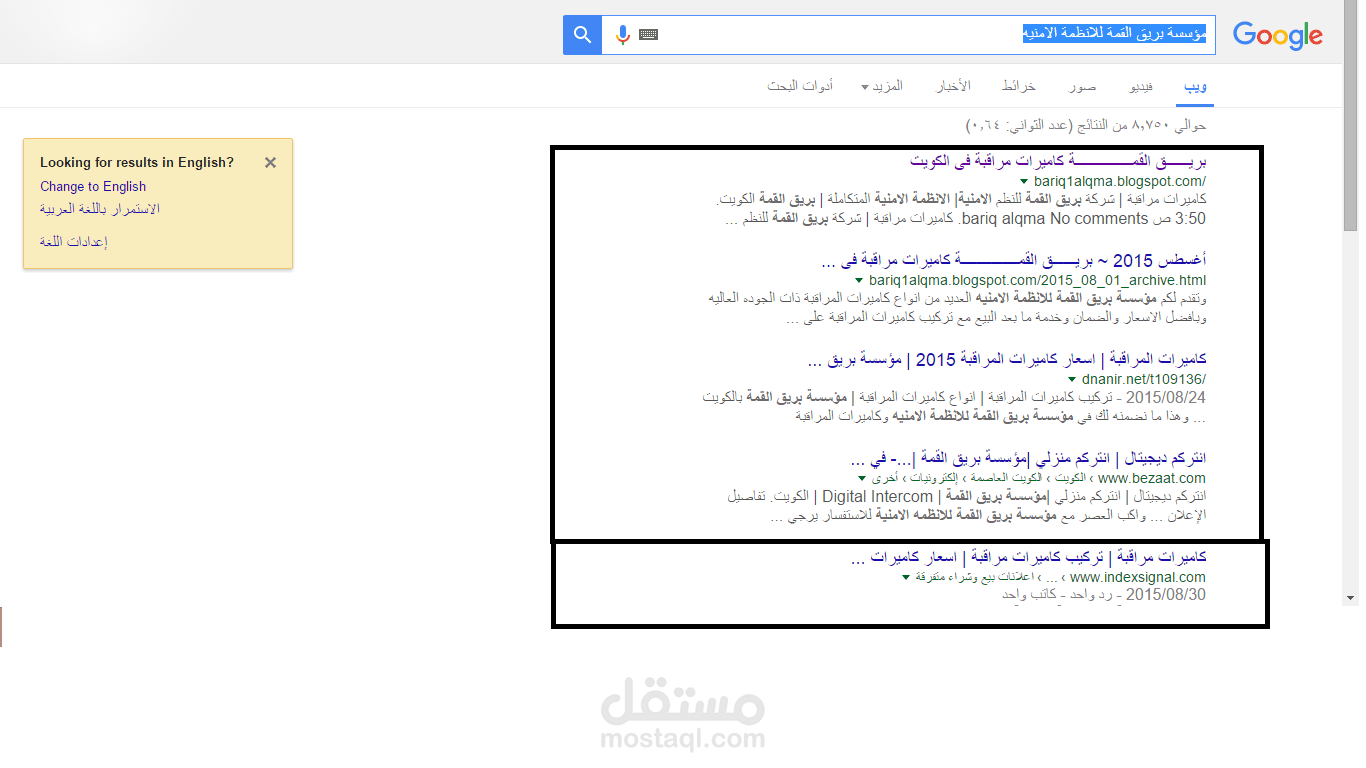Click snippet text 'bariq alqma No comments'
The image size is (1366, 768).
pos(1053,218)
